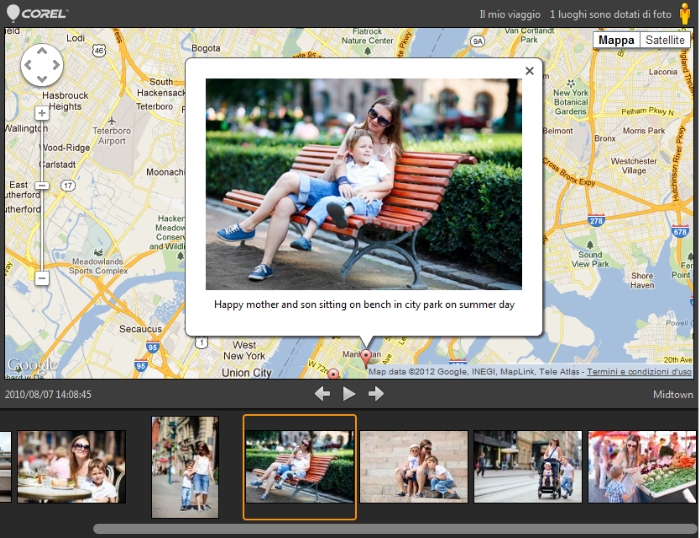700x538 pixels.
Task: Play the photo slideshow
Action: click(349, 394)
